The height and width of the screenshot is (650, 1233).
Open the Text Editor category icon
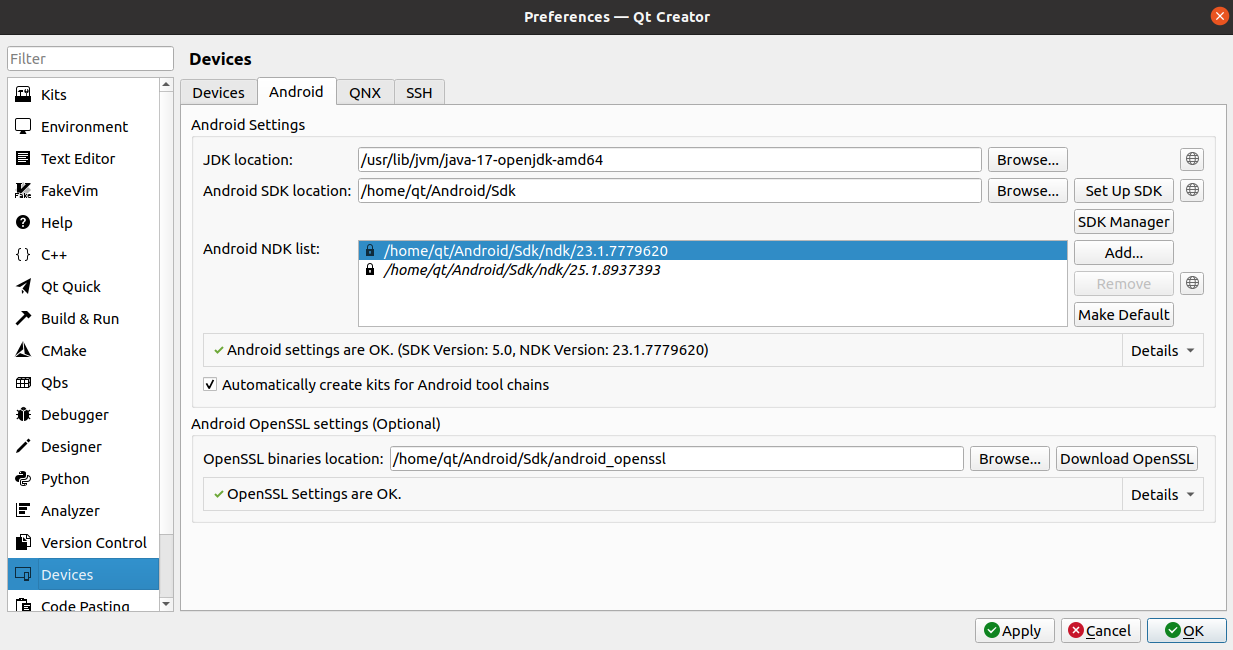[x=23, y=159]
